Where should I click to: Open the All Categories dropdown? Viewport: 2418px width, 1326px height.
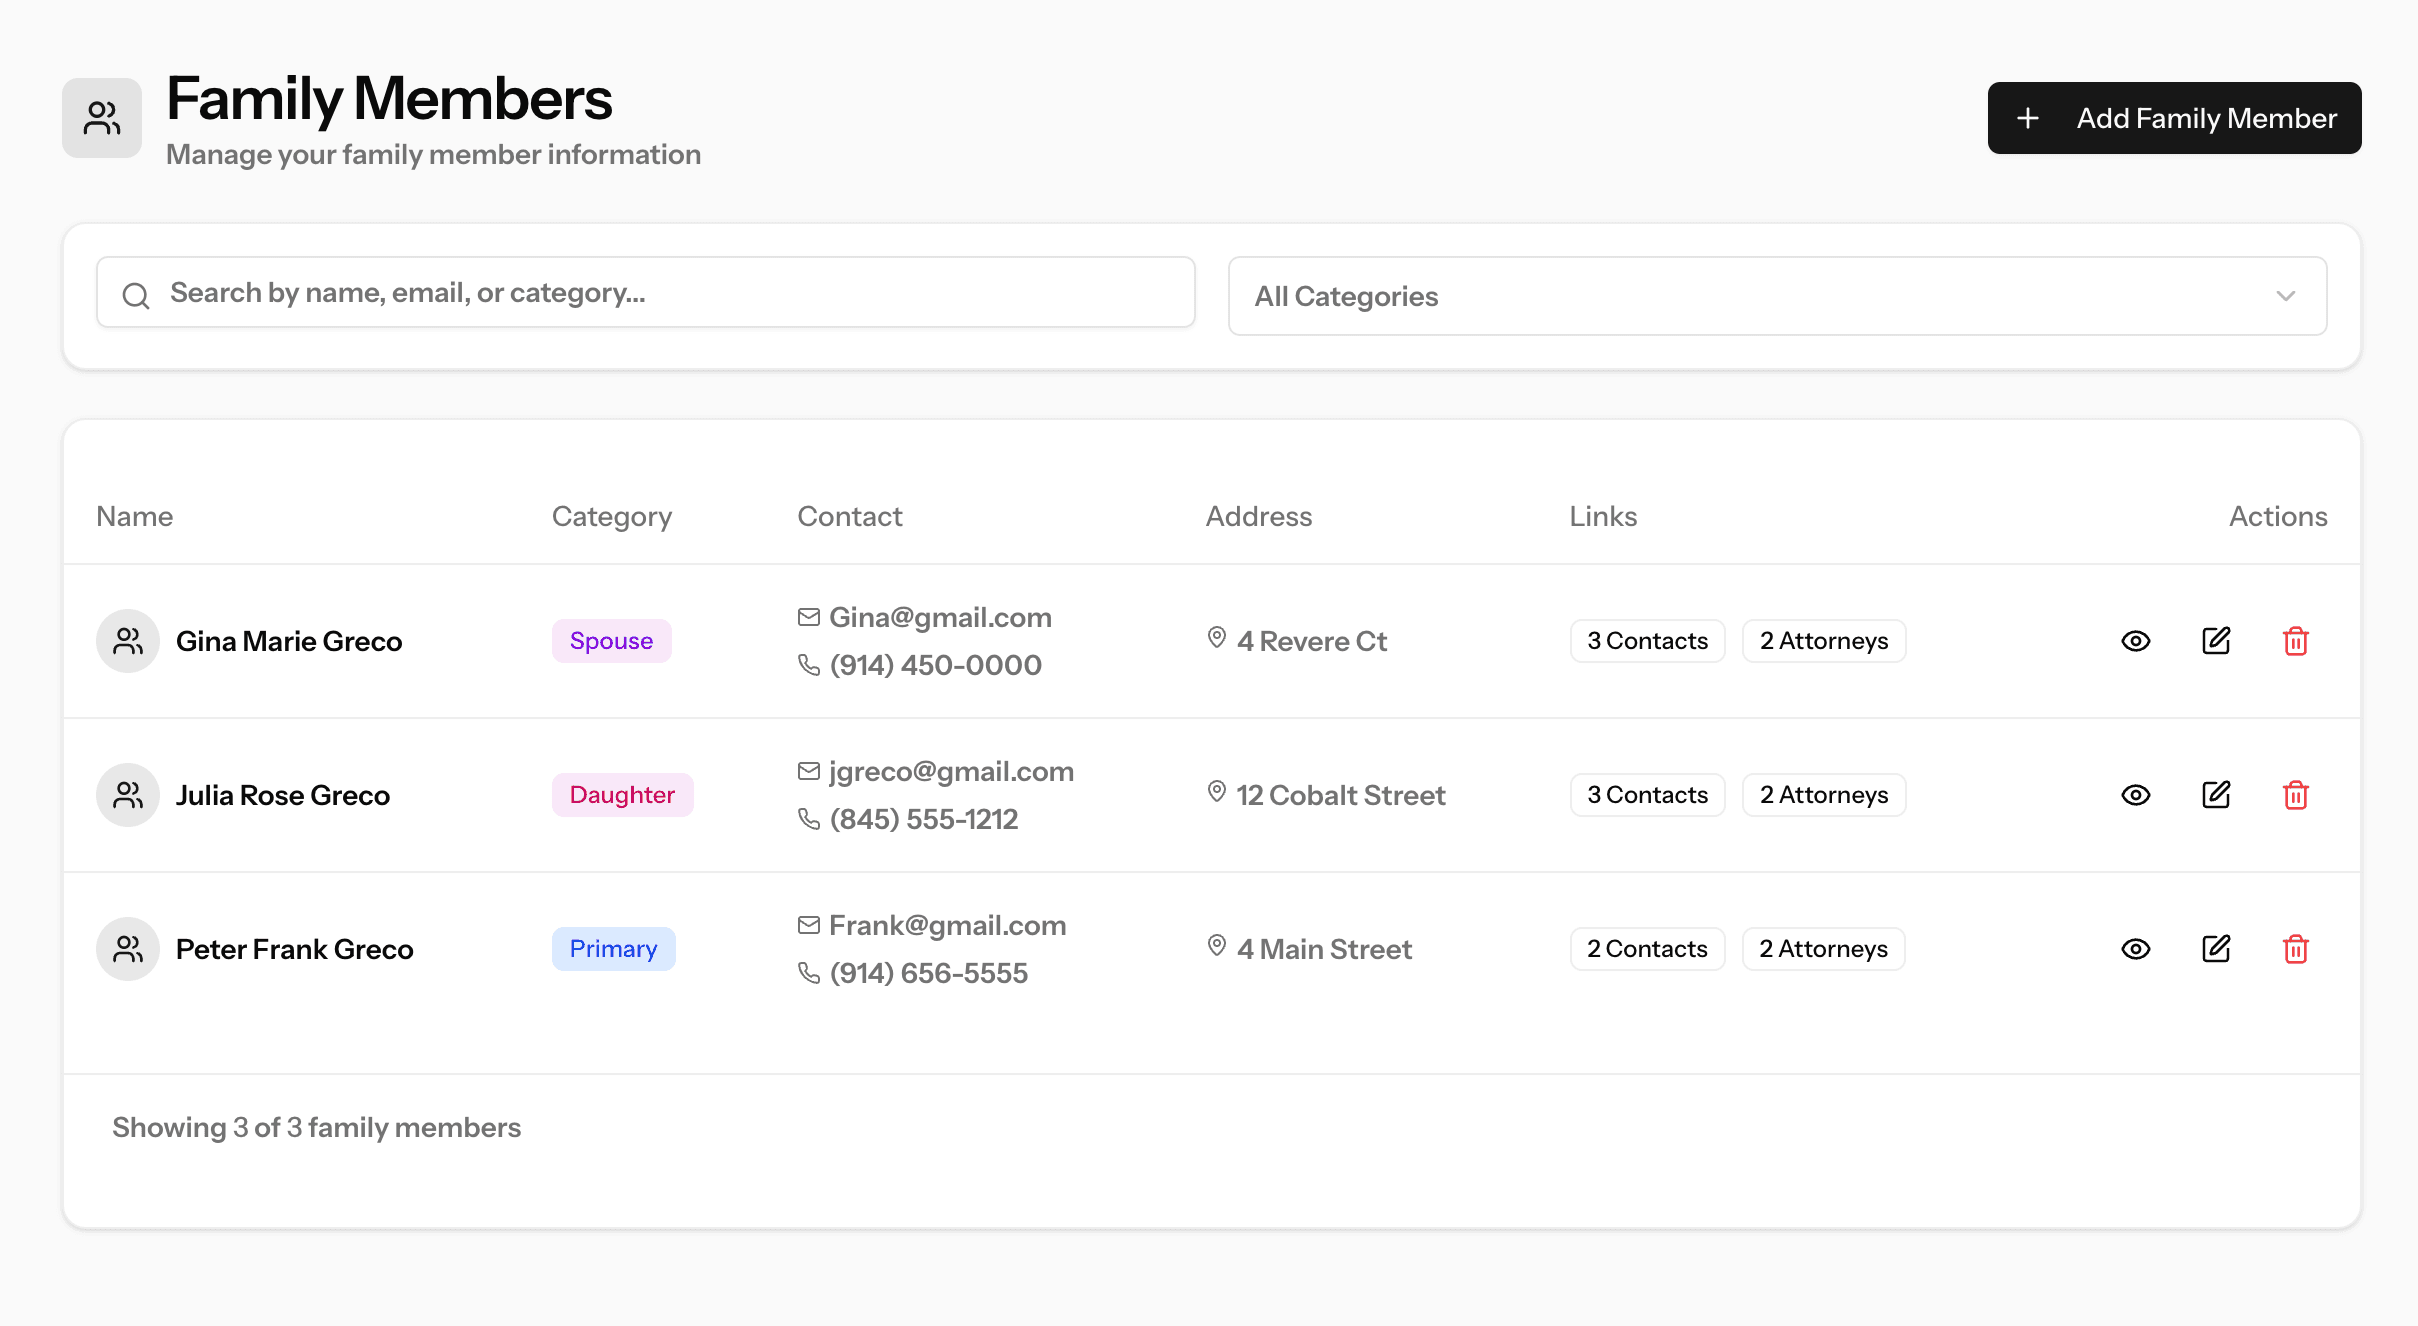1776,296
